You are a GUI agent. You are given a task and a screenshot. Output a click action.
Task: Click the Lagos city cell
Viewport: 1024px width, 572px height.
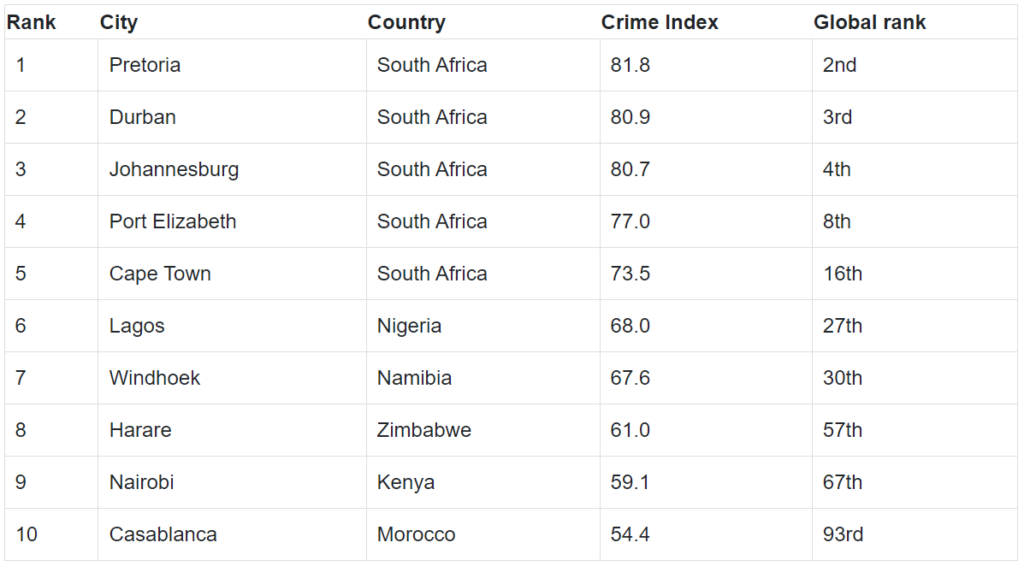[x=137, y=326]
